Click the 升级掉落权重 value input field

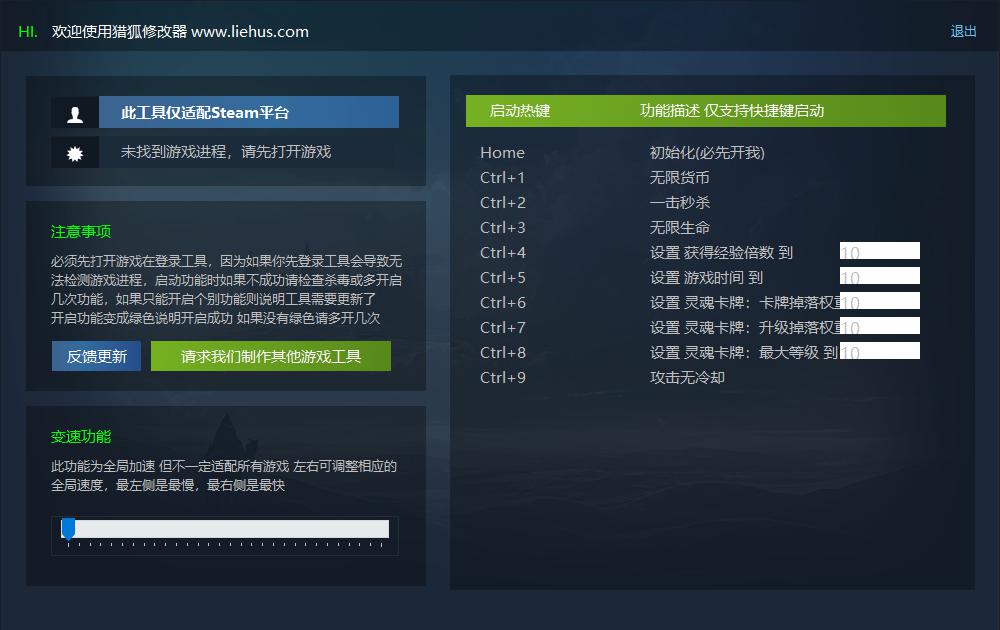click(879, 326)
